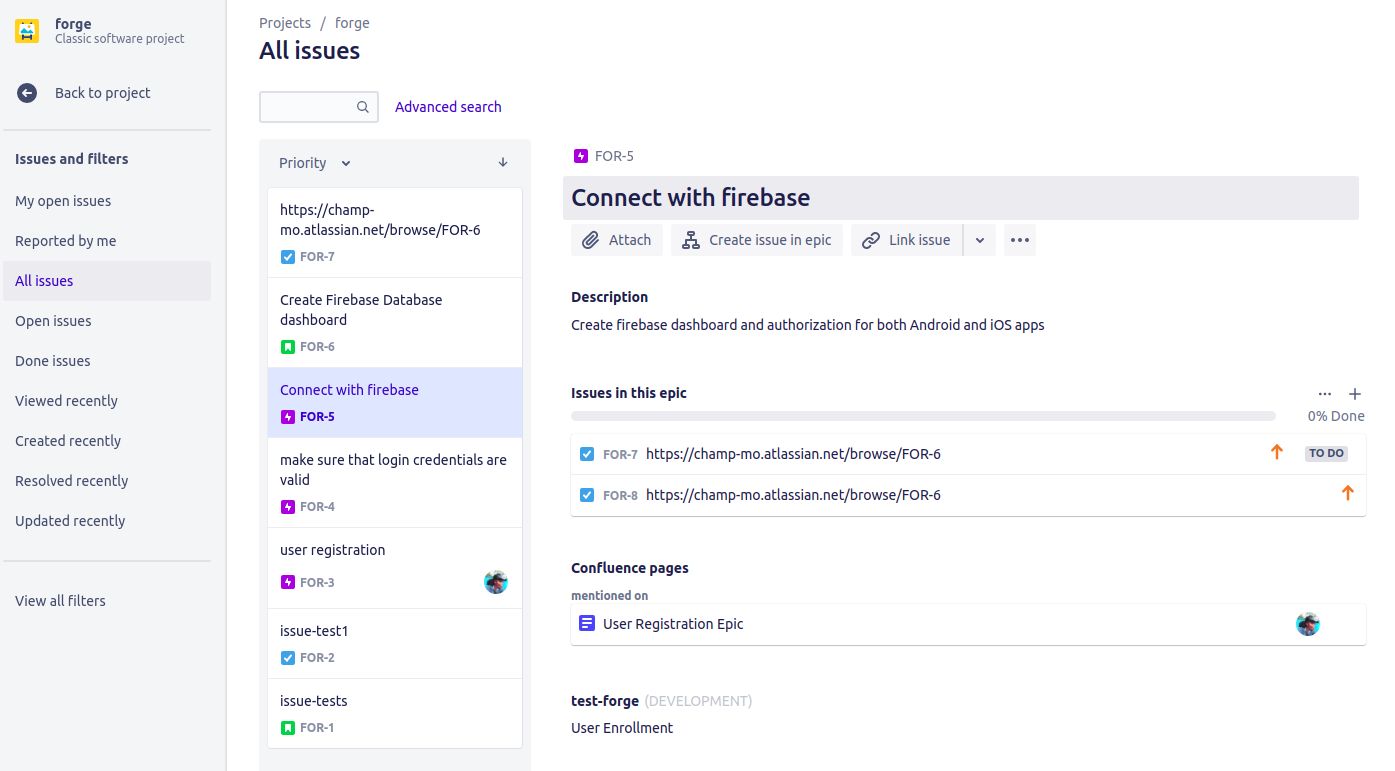Open the more actions ellipsis button
Screen dimensions: 1395x771
(x=1019, y=240)
